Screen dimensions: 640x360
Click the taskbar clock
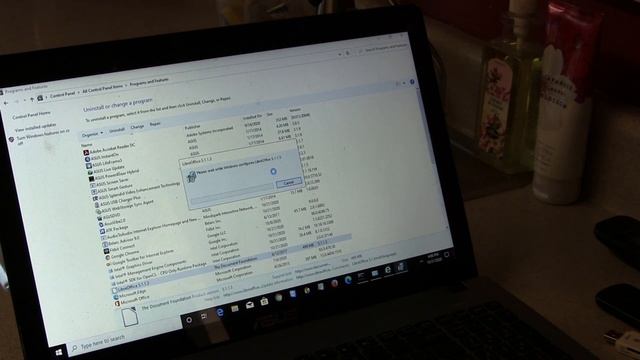pyautogui.click(x=433, y=258)
